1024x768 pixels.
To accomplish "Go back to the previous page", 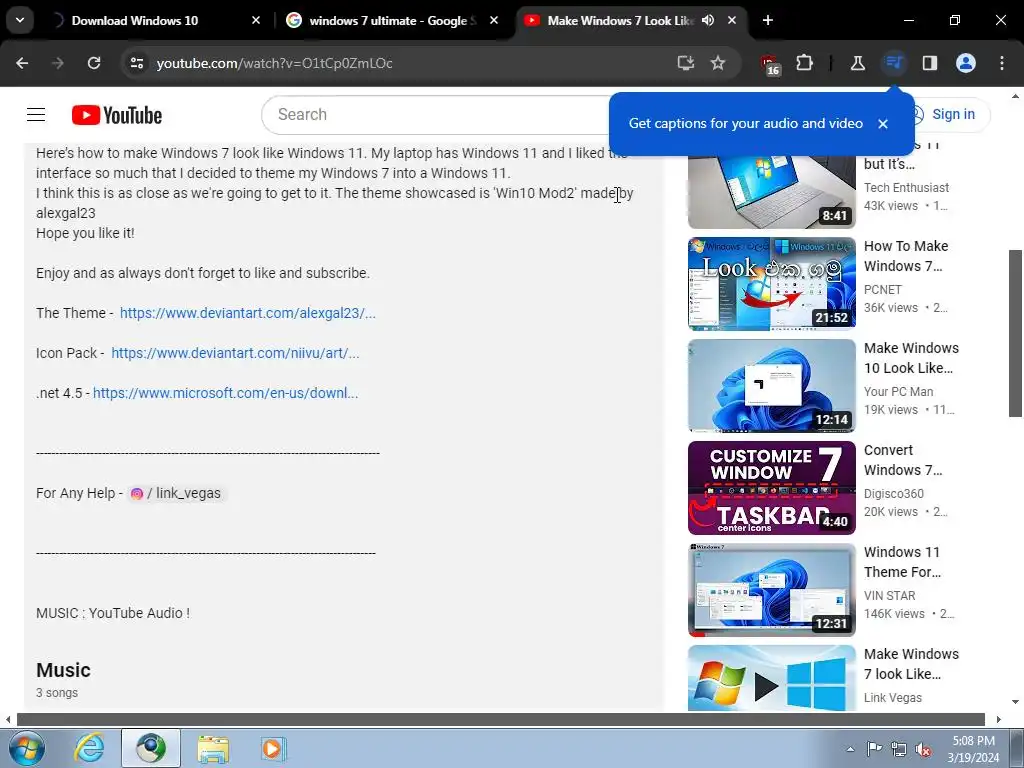I will (x=22, y=63).
